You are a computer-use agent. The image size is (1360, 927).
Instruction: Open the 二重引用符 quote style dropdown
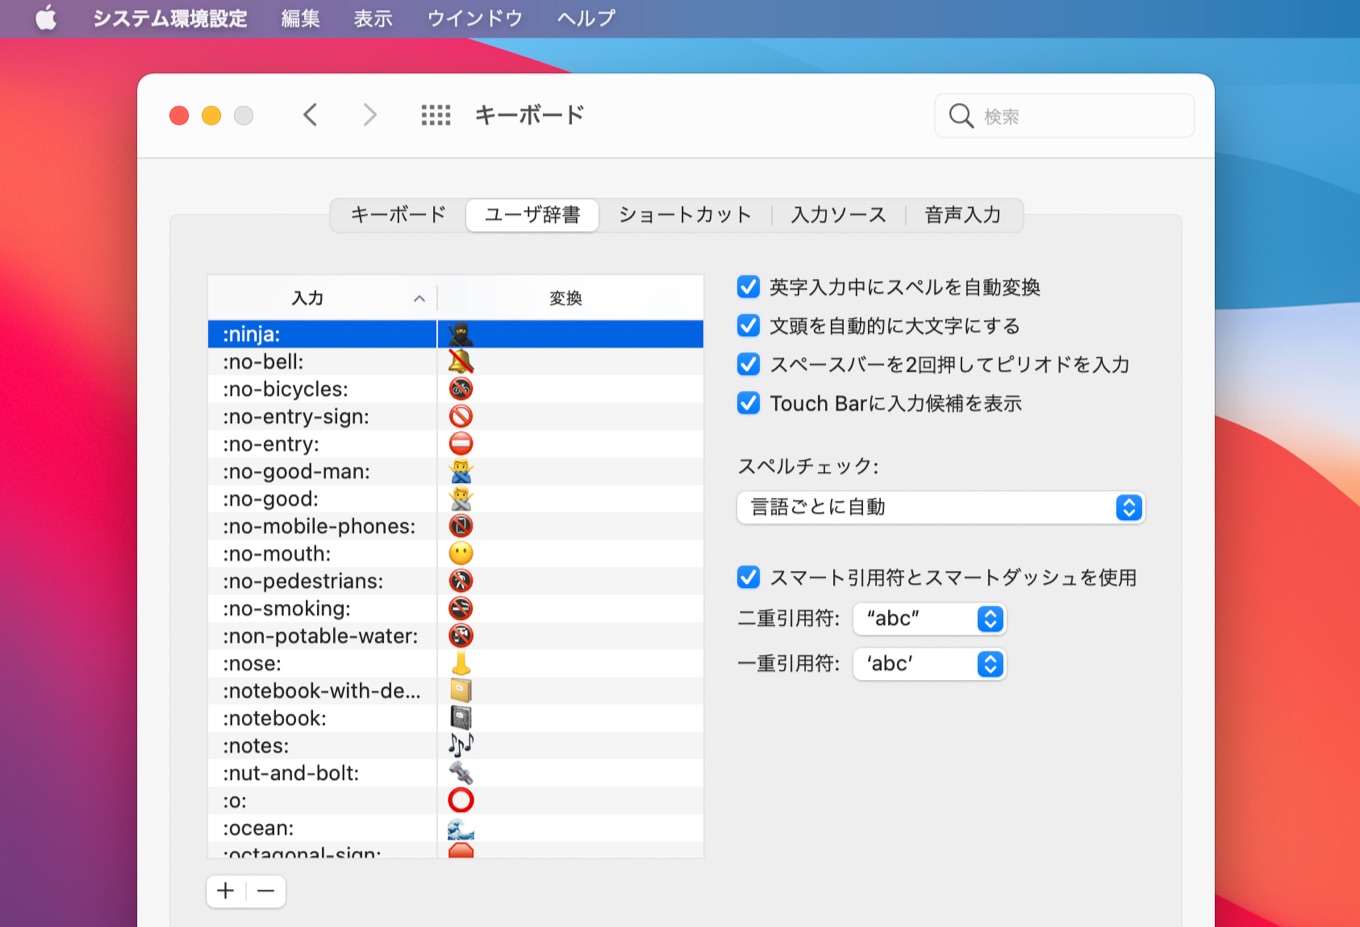pos(929,619)
